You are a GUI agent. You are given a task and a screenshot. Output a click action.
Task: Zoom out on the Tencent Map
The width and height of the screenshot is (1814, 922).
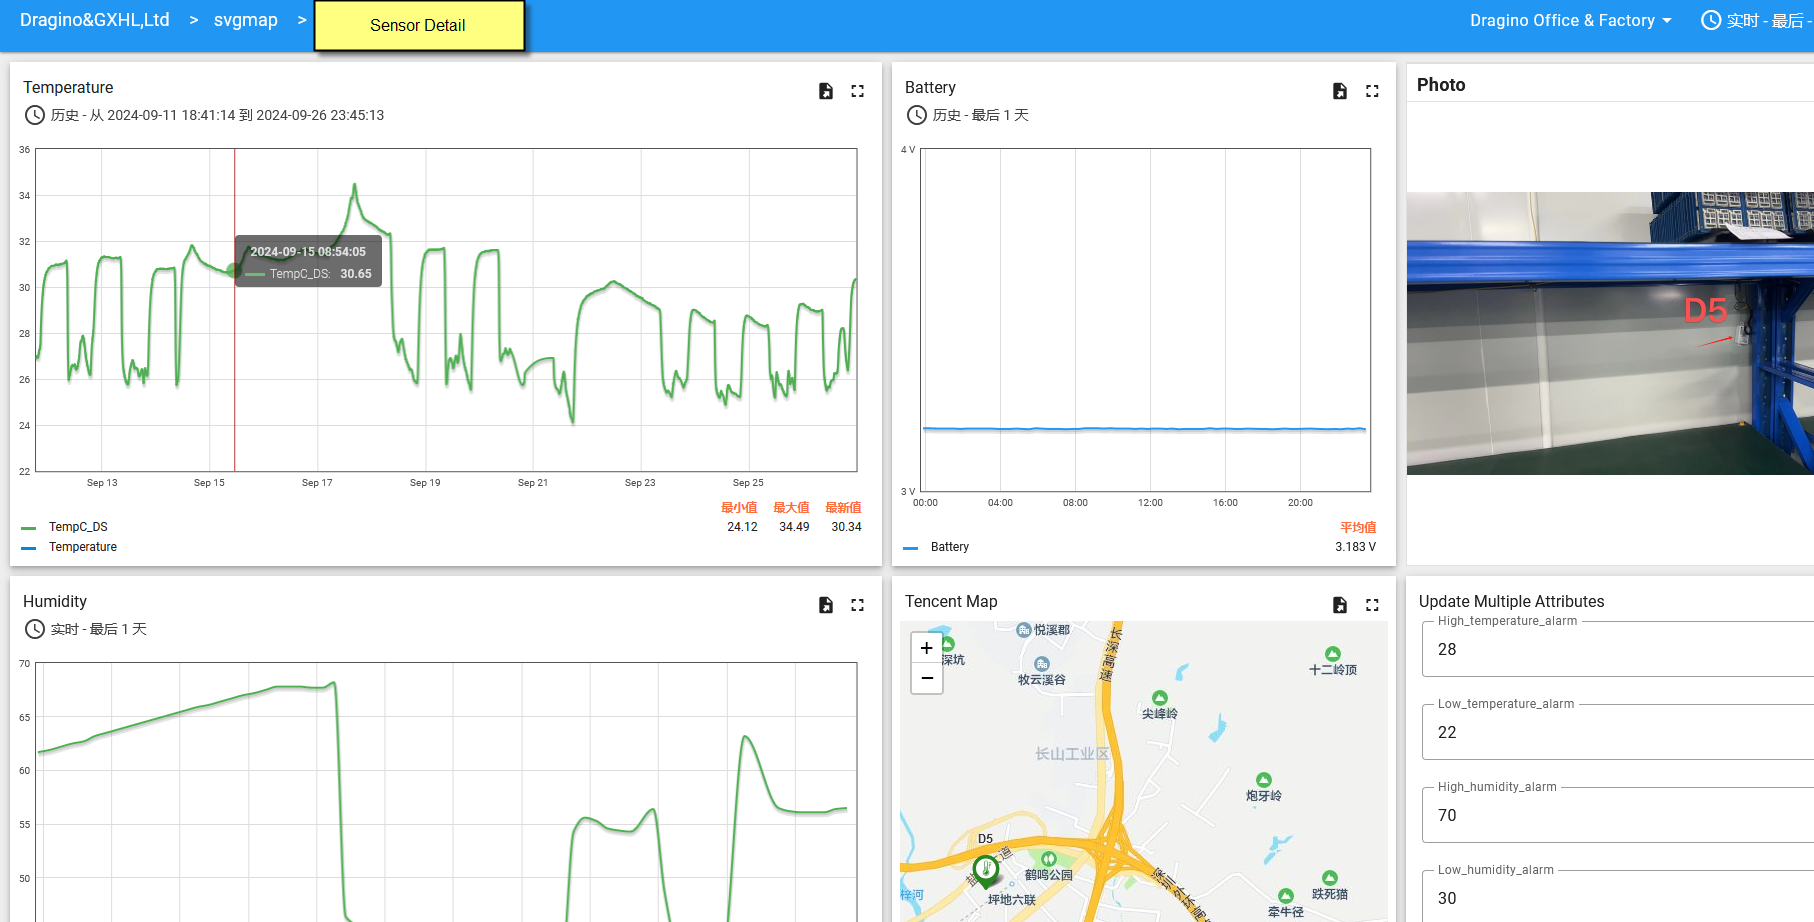[x=927, y=678]
